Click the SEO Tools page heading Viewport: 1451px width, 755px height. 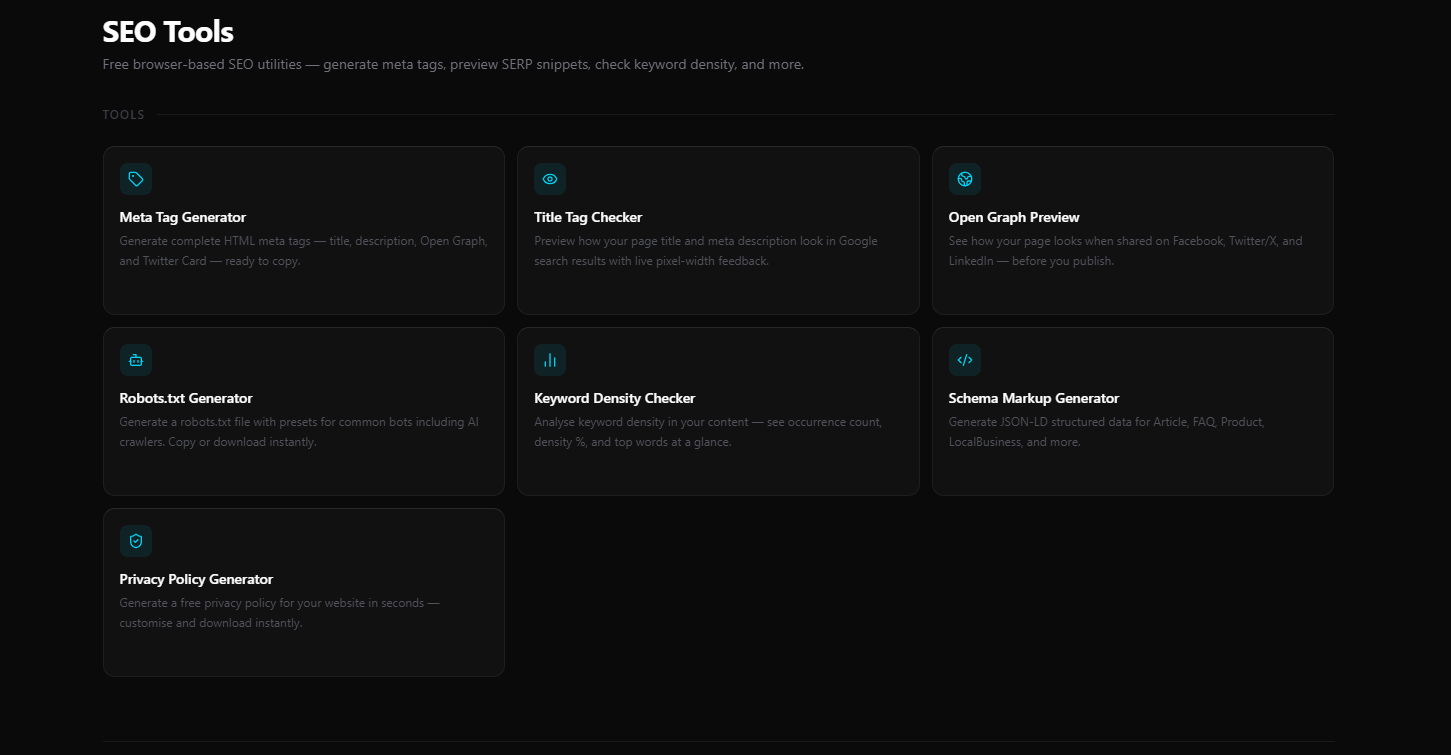pyautogui.click(x=168, y=32)
